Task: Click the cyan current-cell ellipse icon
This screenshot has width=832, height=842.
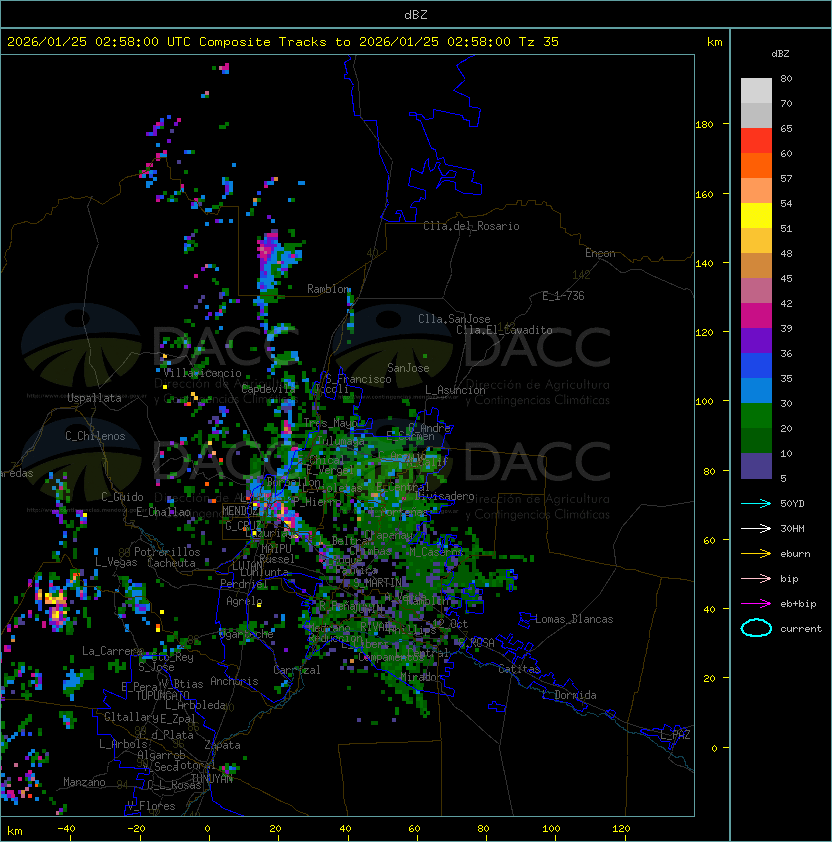Action: tap(756, 628)
